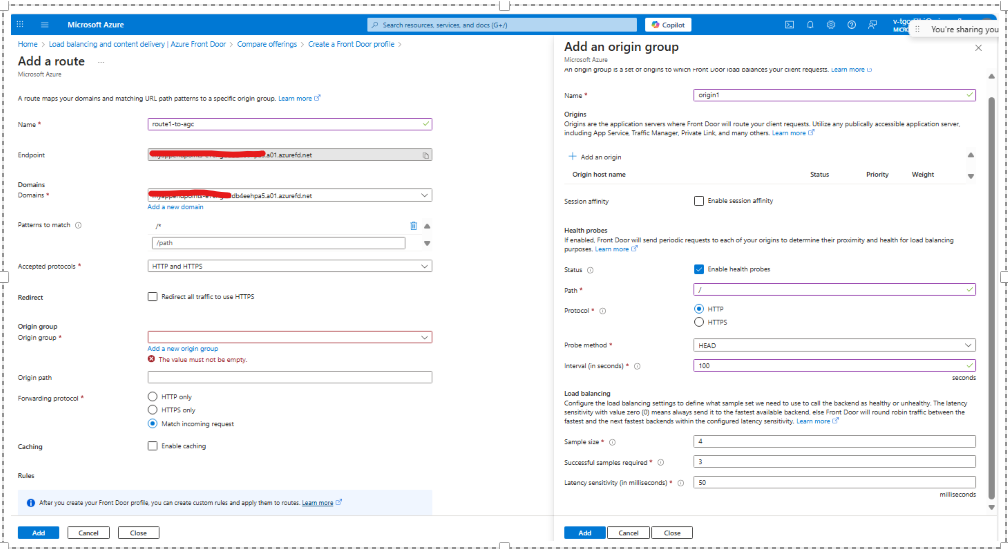The height and width of the screenshot is (549, 1008).
Task: Open Cloud Shell from the top bar
Action: [789, 24]
